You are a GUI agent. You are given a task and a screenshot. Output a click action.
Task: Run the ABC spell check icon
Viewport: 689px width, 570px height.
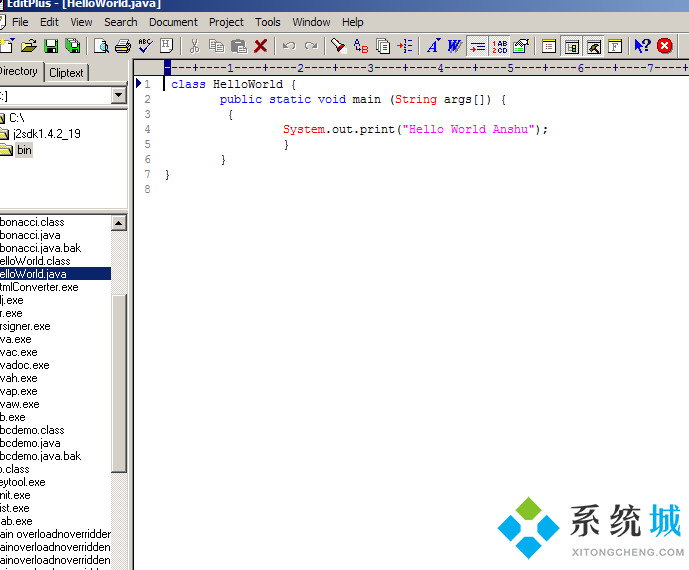pos(145,46)
